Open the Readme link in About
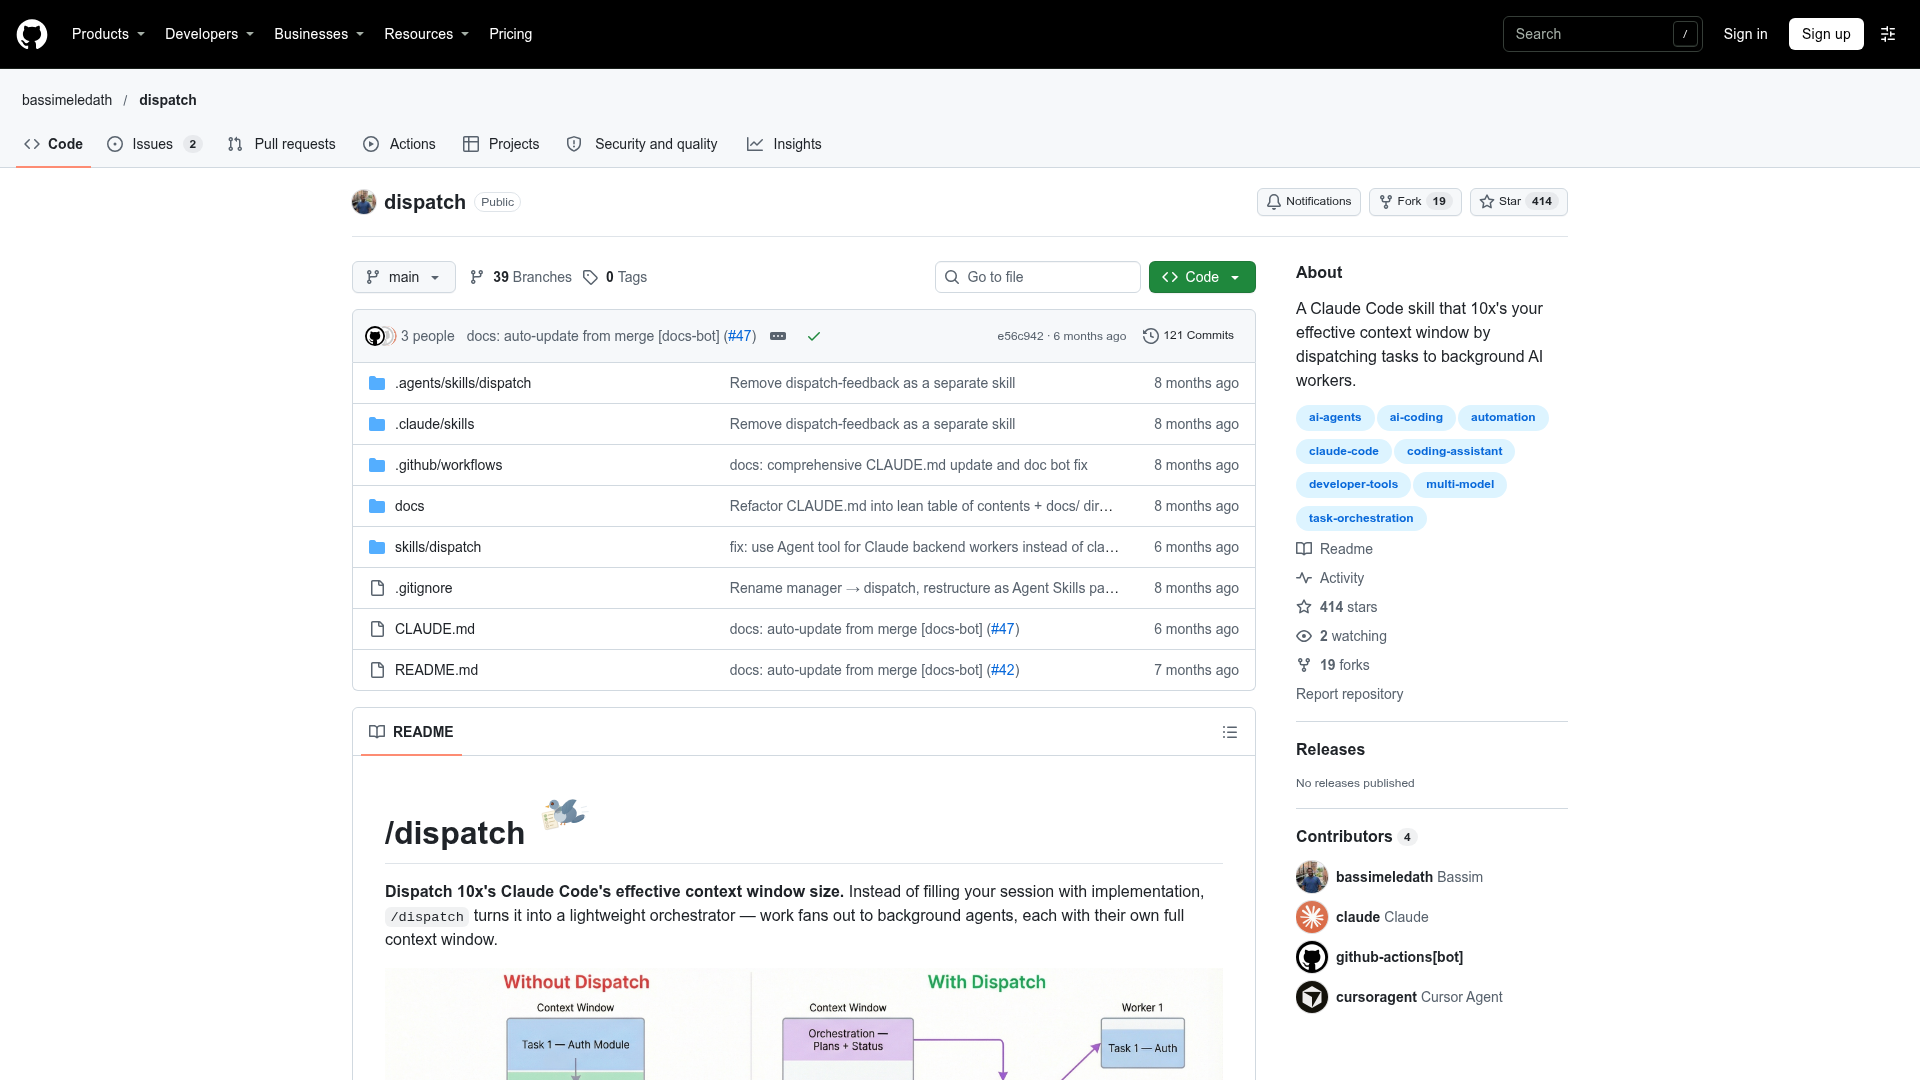 tap(1335, 549)
